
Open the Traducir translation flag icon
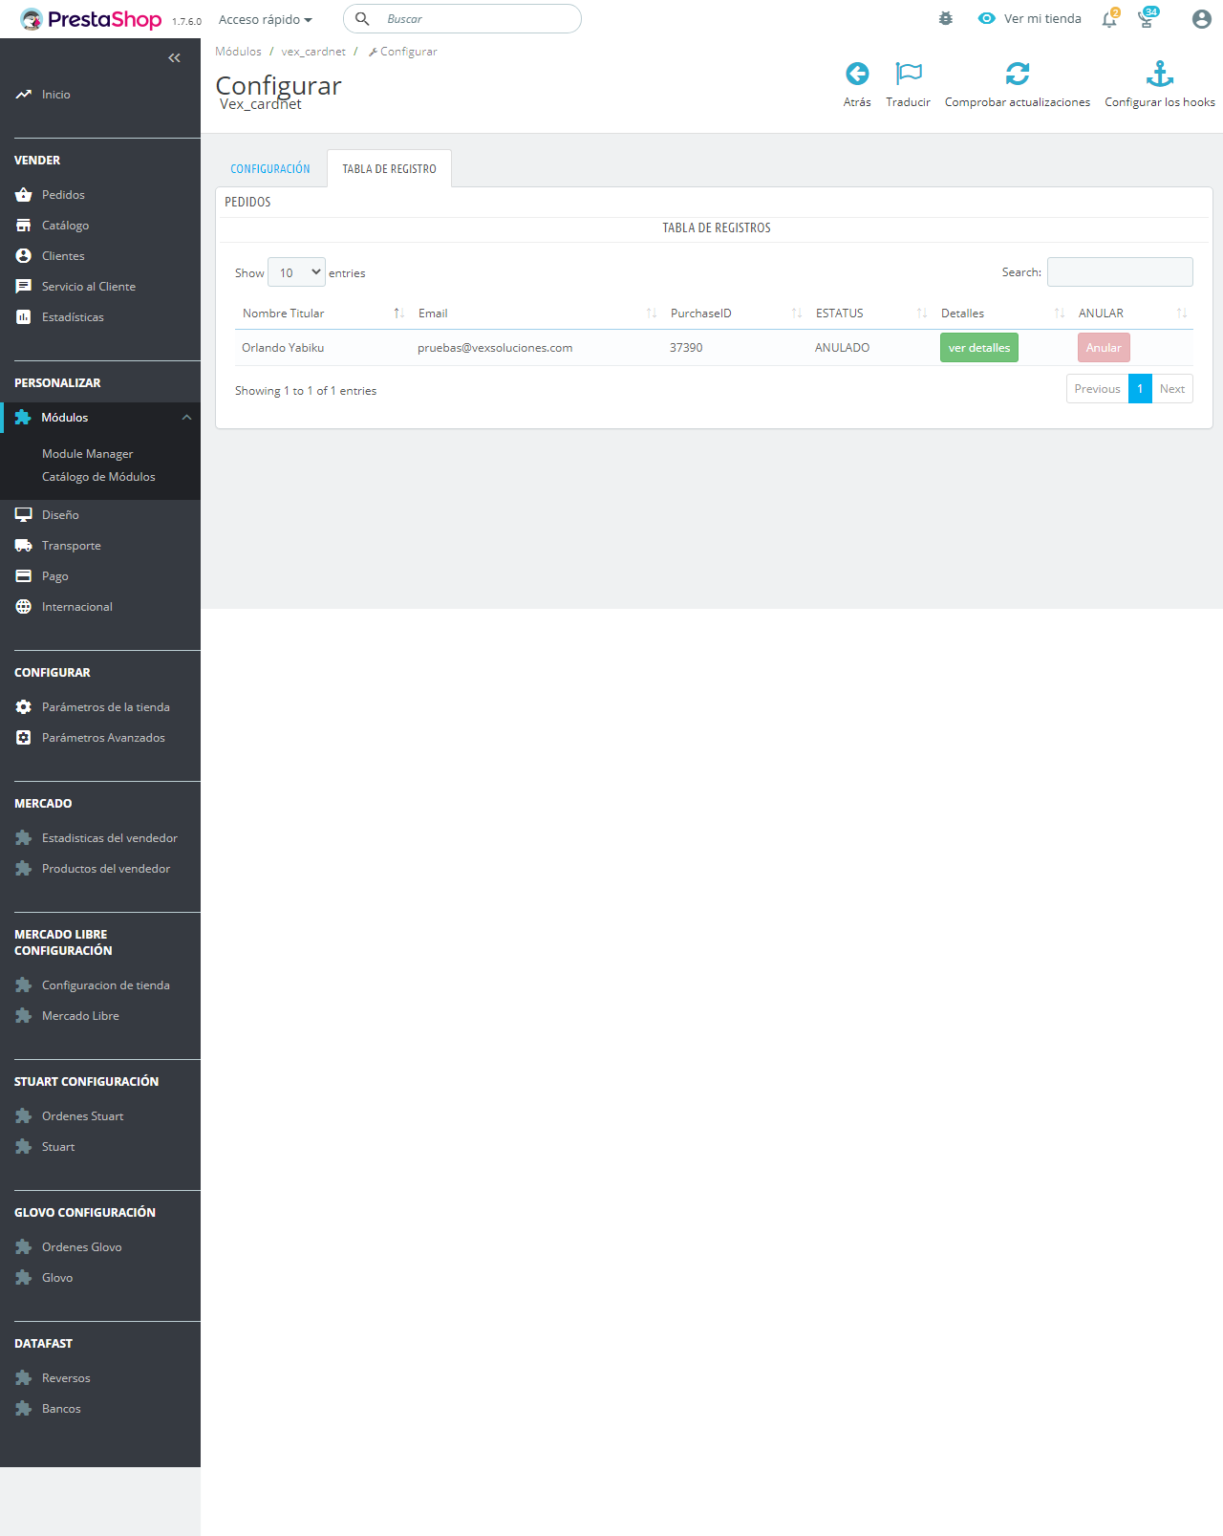[908, 72]
